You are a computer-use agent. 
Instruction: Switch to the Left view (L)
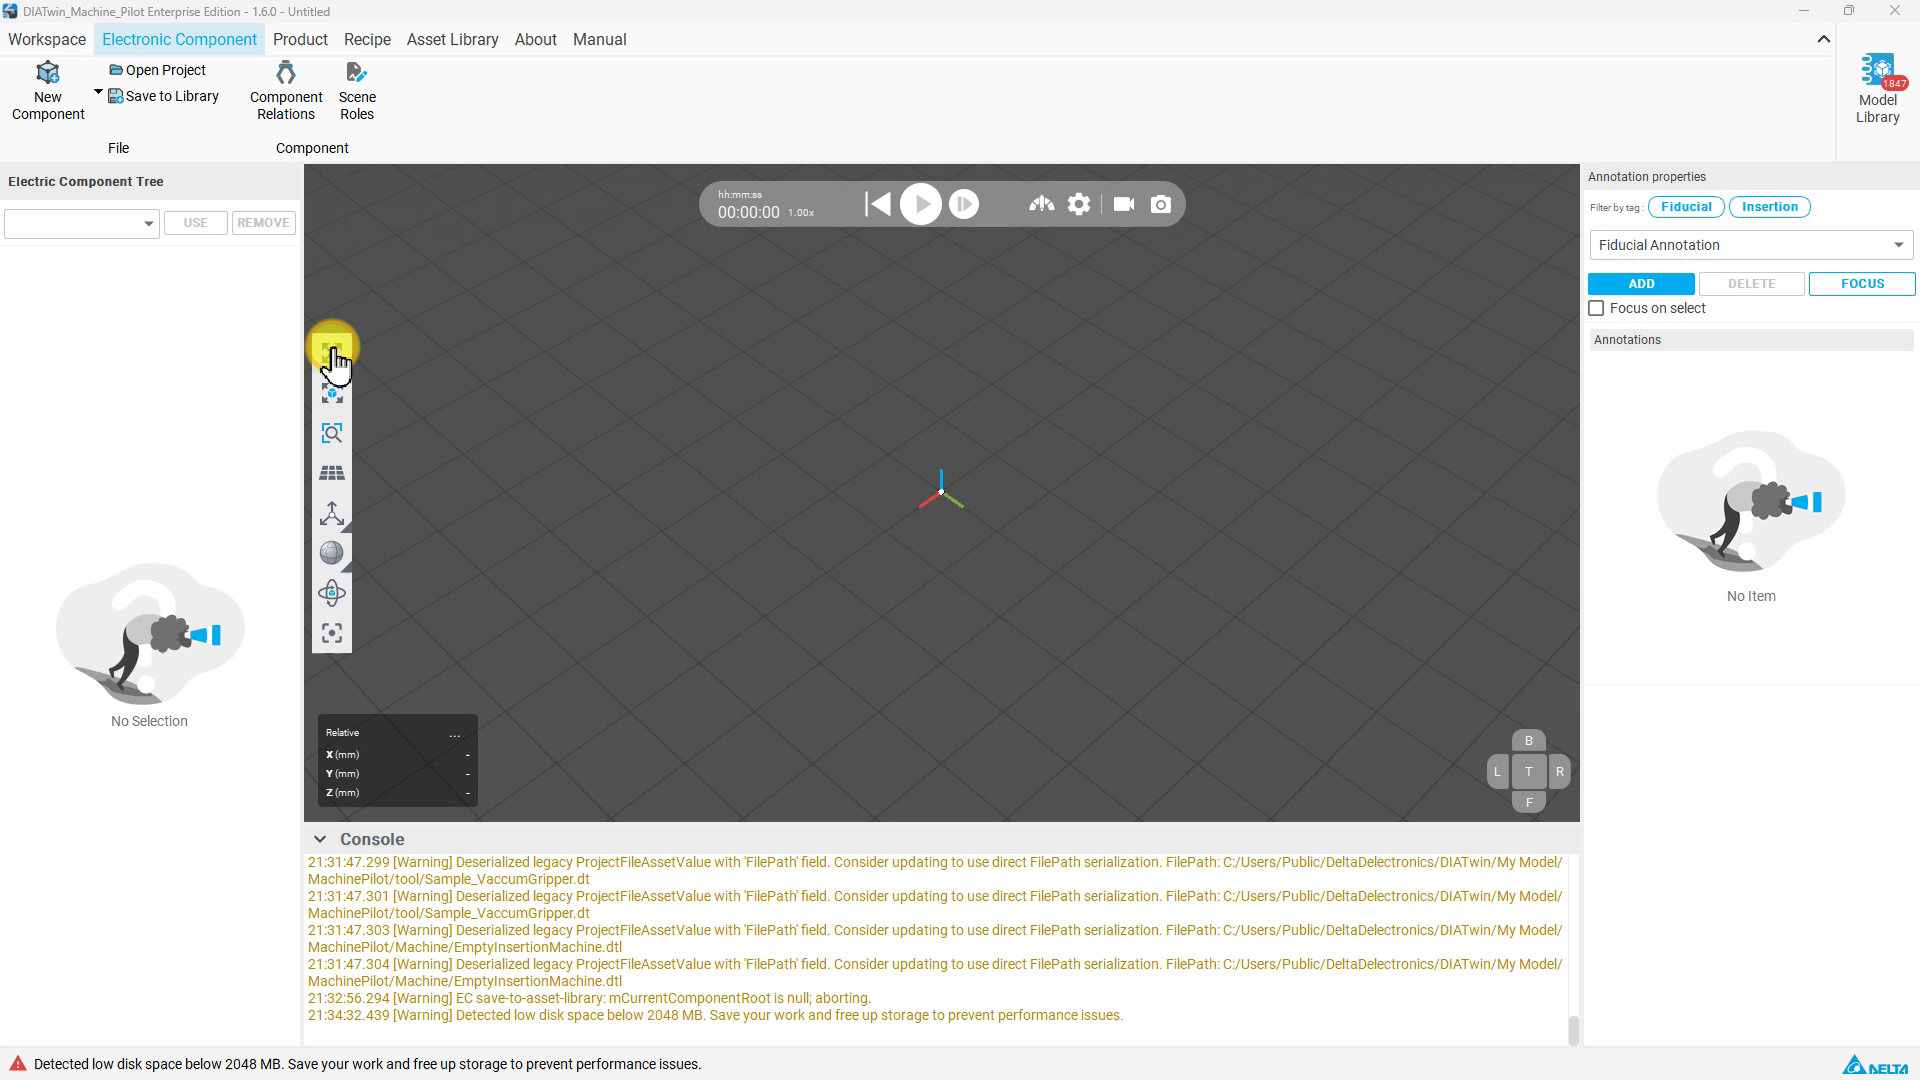tap(1497, 772)
